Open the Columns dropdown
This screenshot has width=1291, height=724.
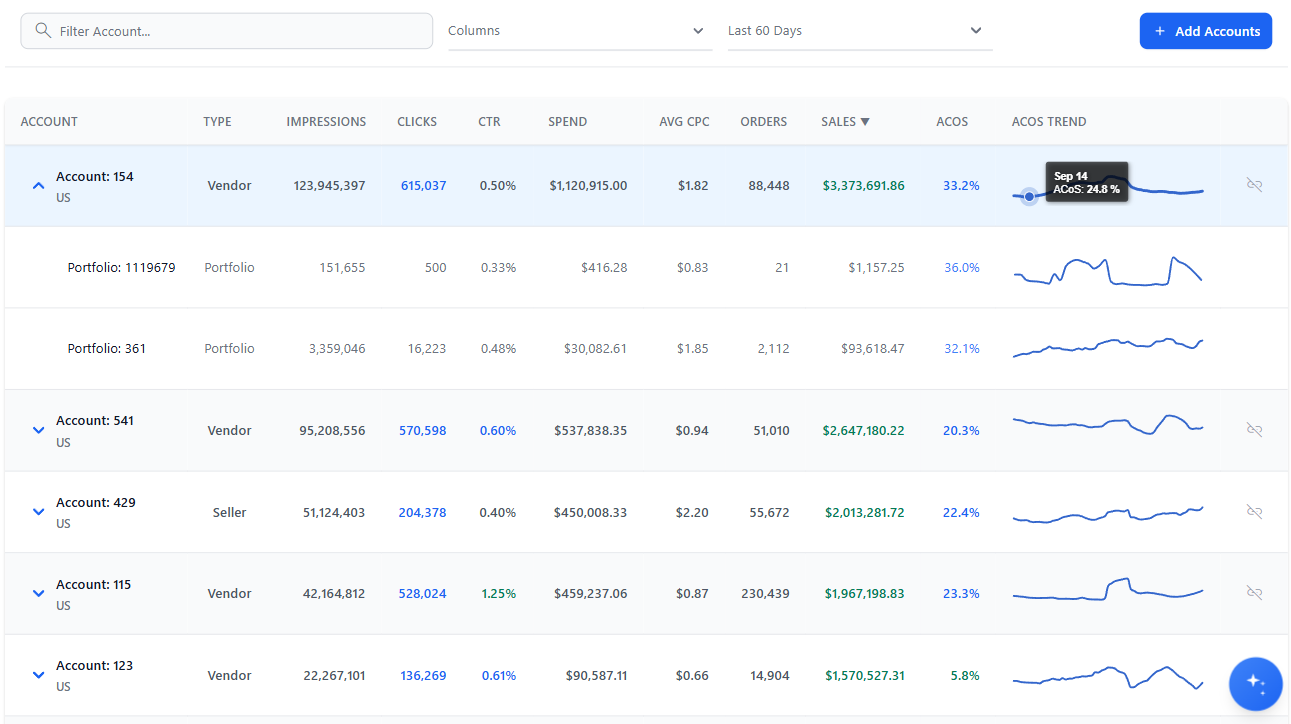tap(580, 30)
